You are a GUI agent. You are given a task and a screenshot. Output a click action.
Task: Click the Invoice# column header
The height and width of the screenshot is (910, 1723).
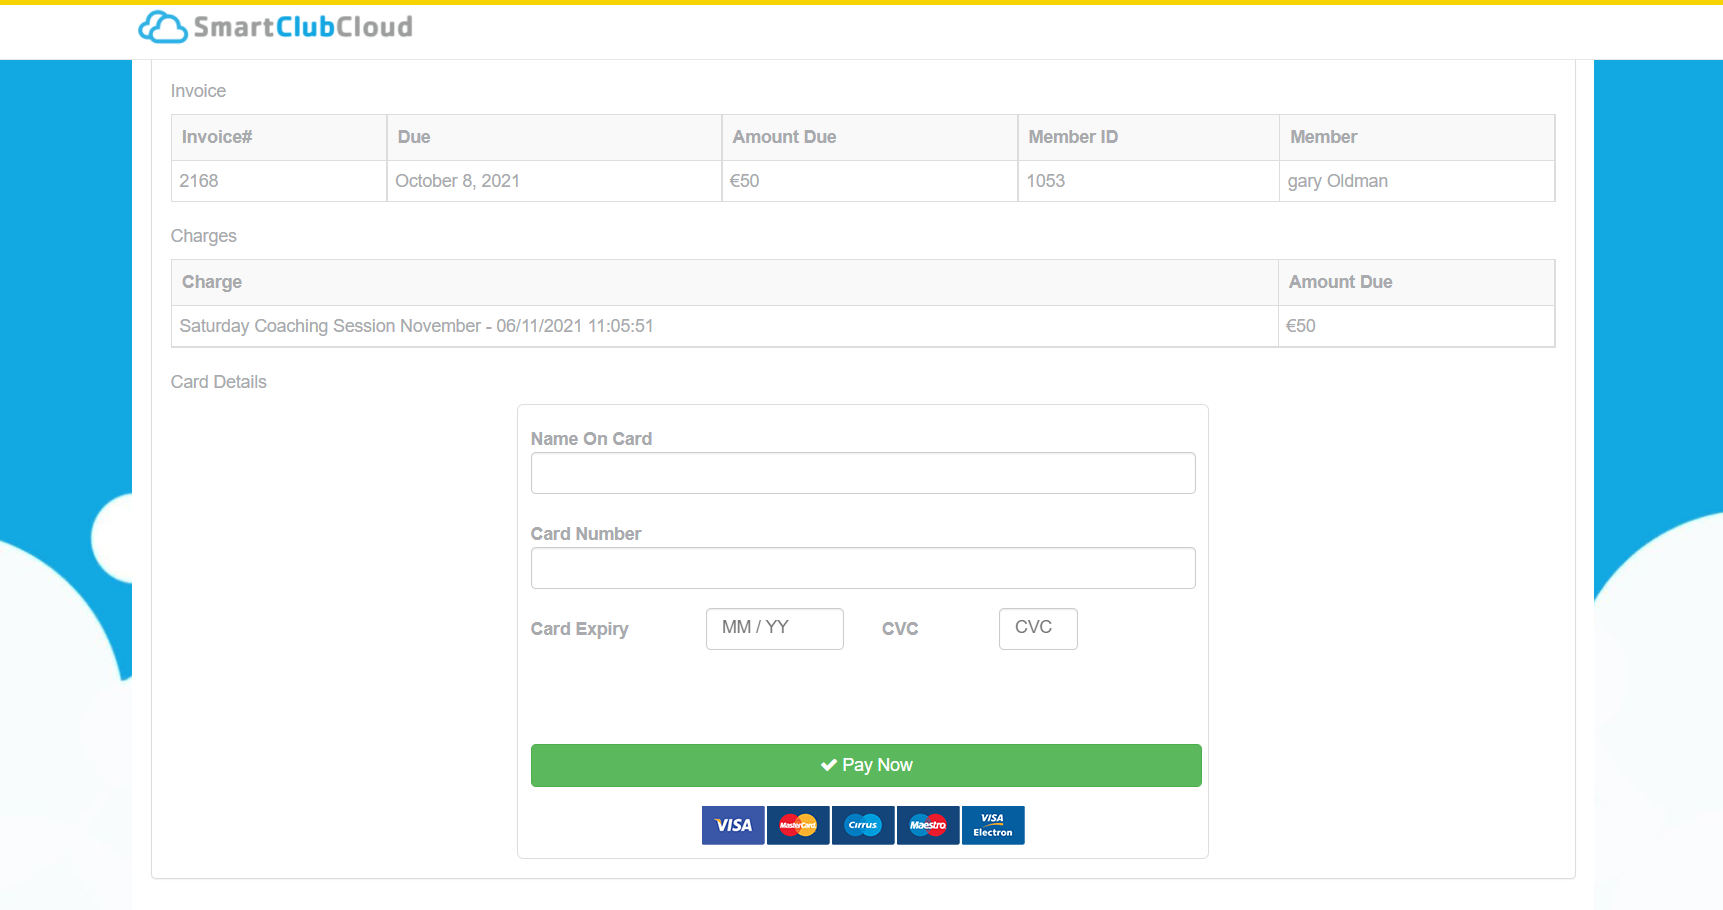(x=279, y=137)
